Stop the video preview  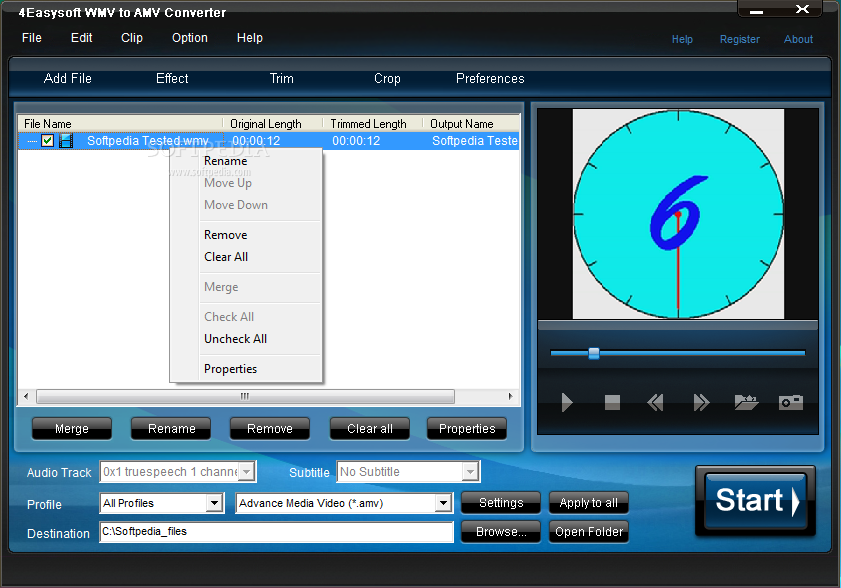[x=612, y=402]
